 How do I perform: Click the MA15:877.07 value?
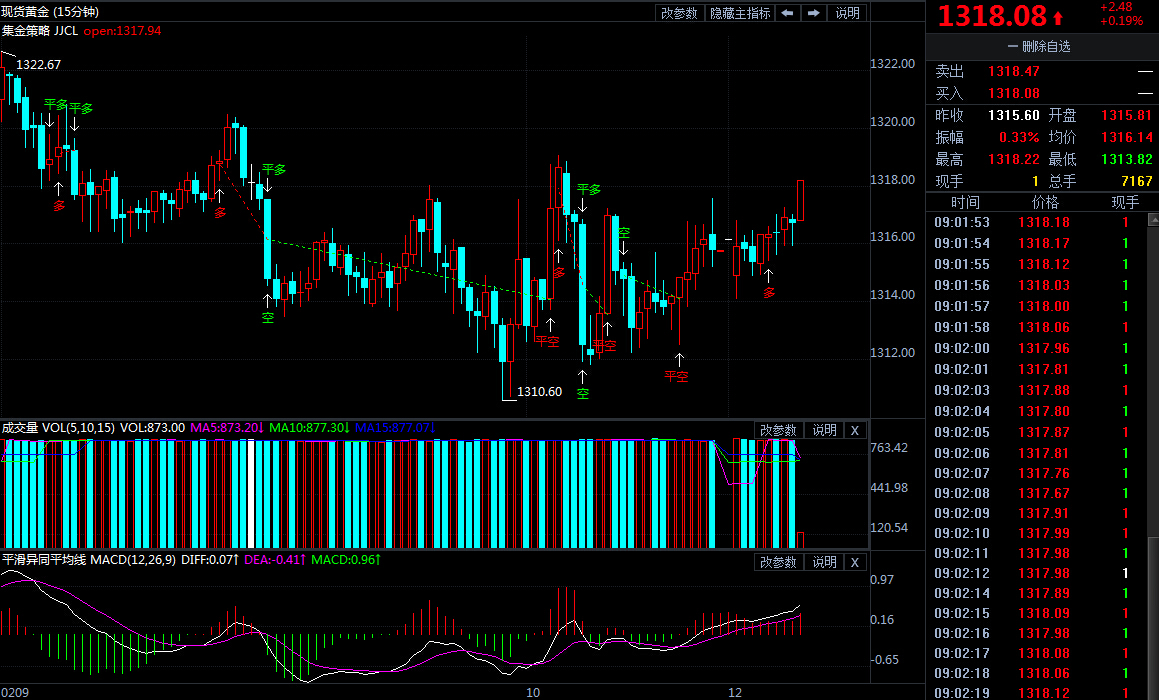395,428
